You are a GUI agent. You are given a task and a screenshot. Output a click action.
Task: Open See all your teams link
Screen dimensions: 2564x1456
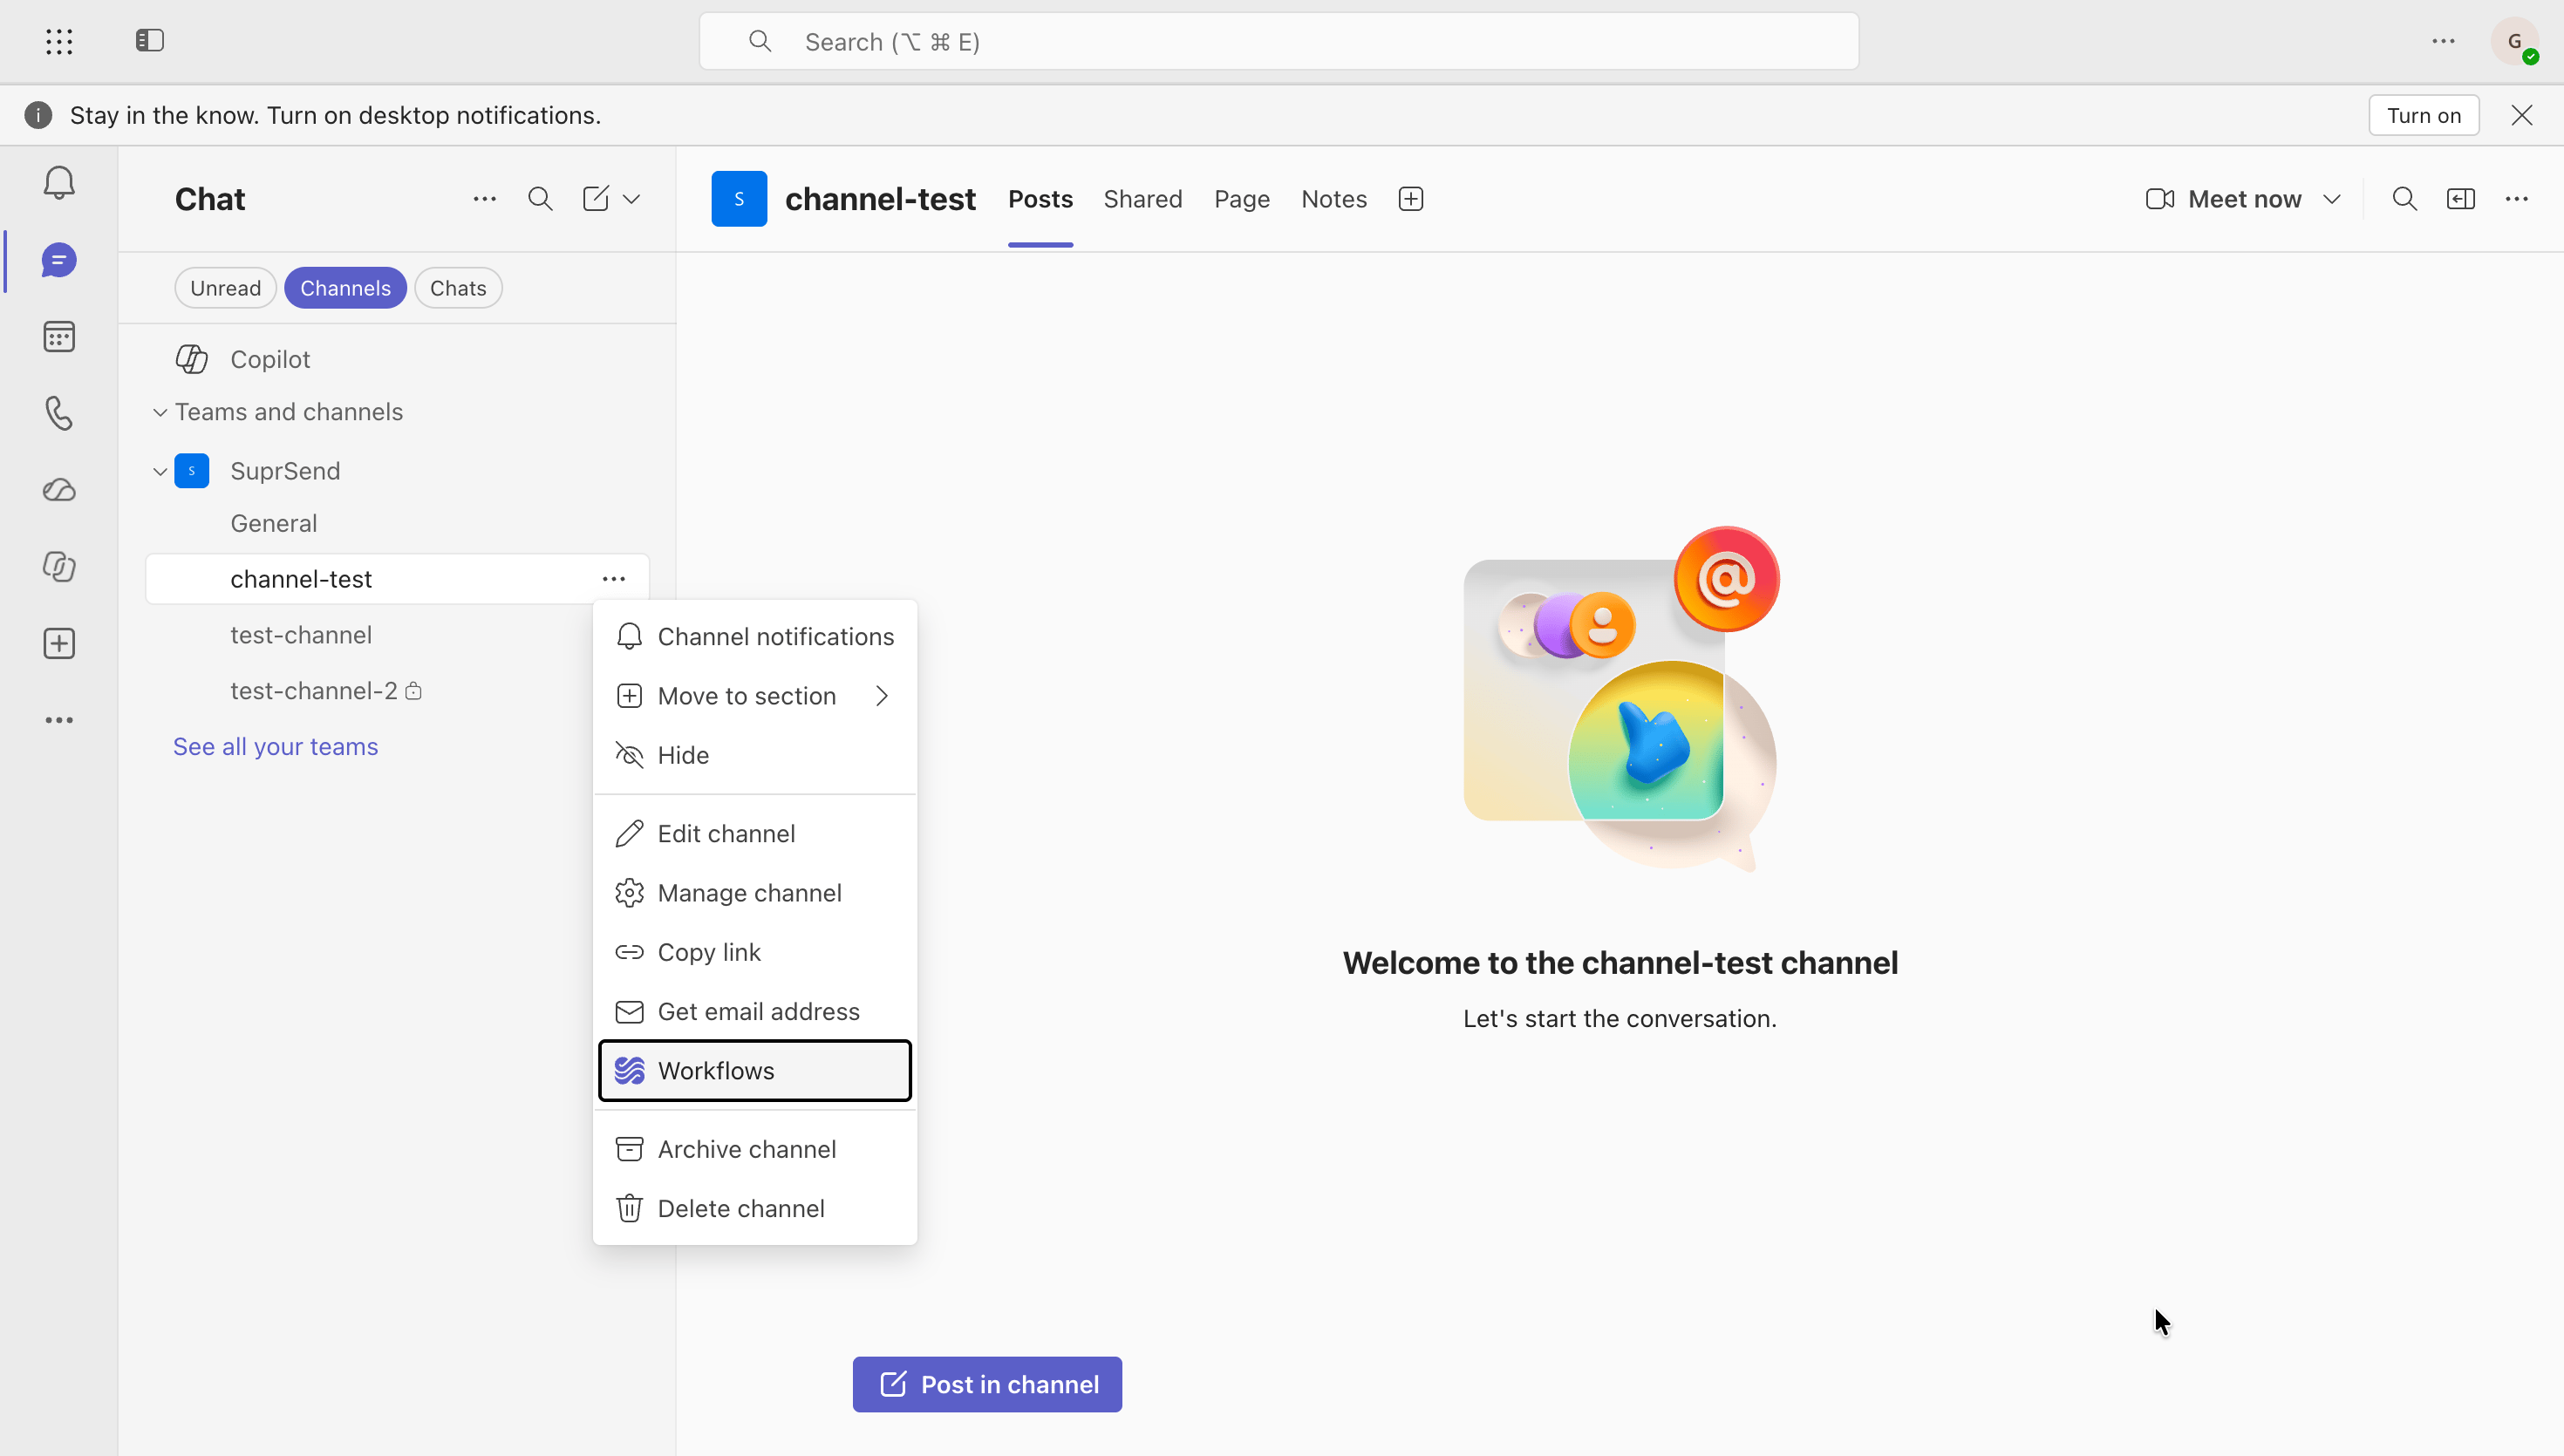[275, 747]
